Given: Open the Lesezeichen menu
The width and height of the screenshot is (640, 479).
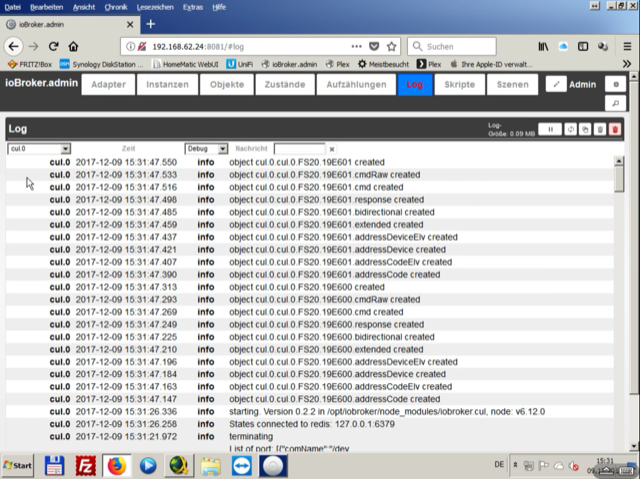Looking at the screenshot, I should coord(155,7).
